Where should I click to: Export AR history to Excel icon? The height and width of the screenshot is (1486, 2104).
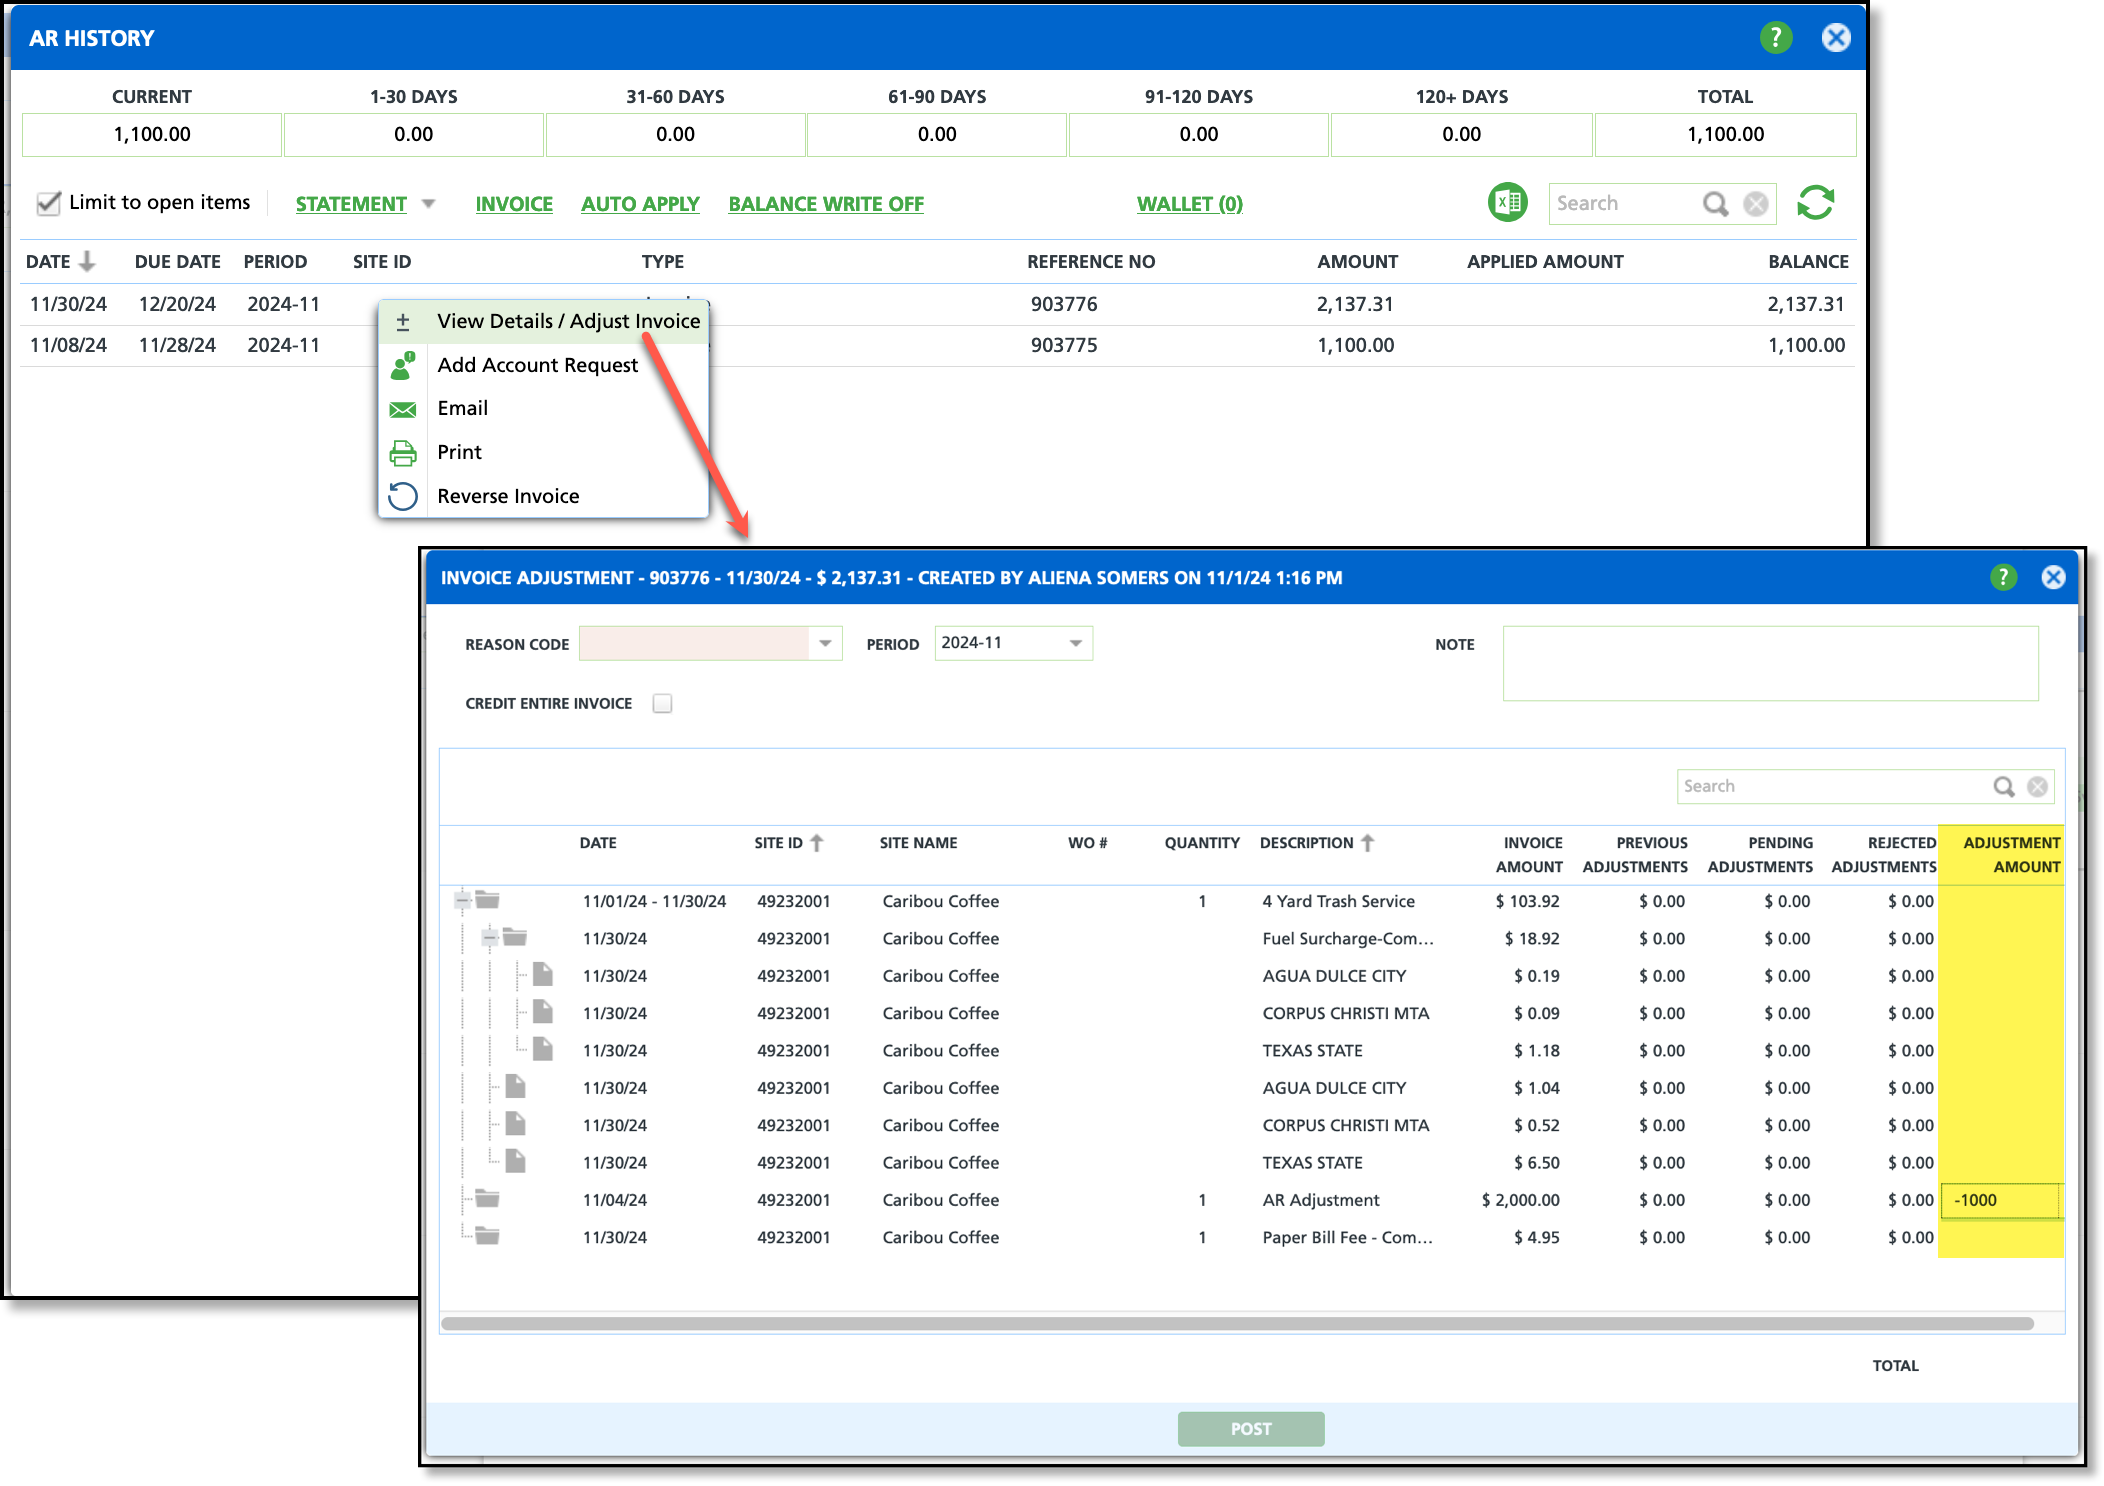(x=1507, y=203)
